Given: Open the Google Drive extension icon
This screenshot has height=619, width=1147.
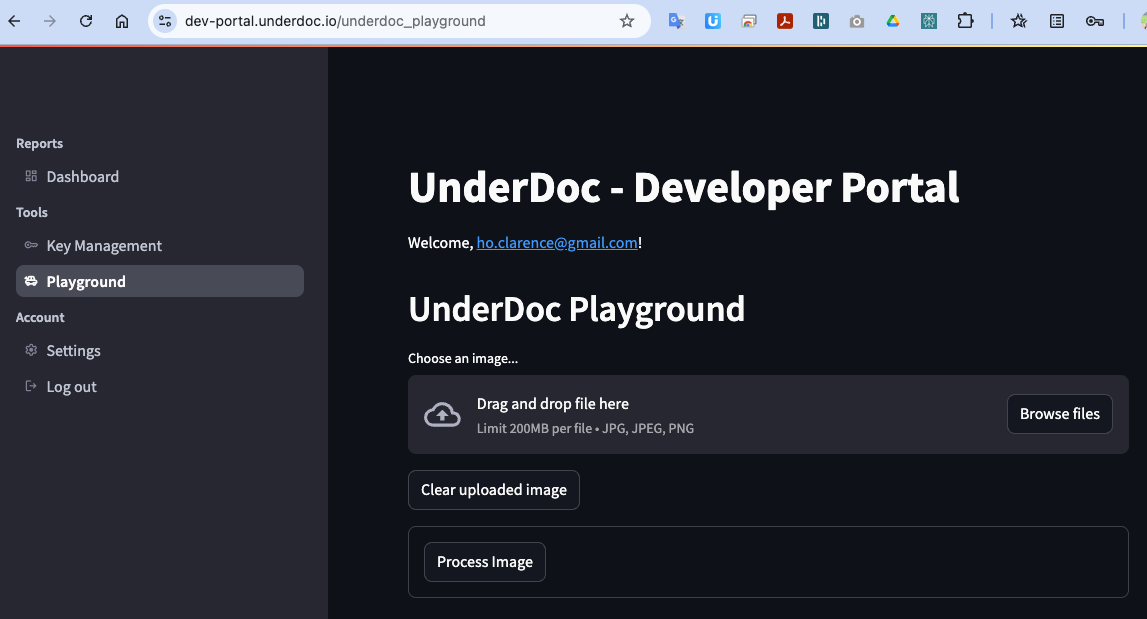Looking at the screenshot, I should 892,21.
